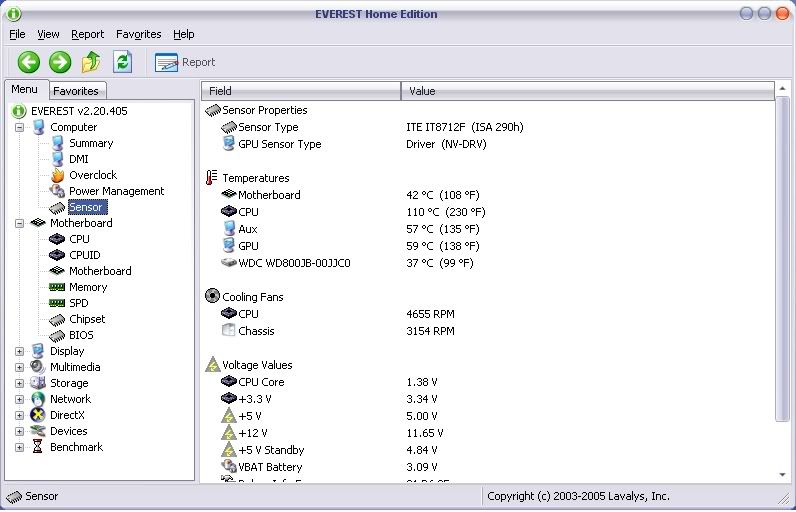Select the DirectX icon in the tree
Screen dimensions: 796x512
[x=38, y=415]
